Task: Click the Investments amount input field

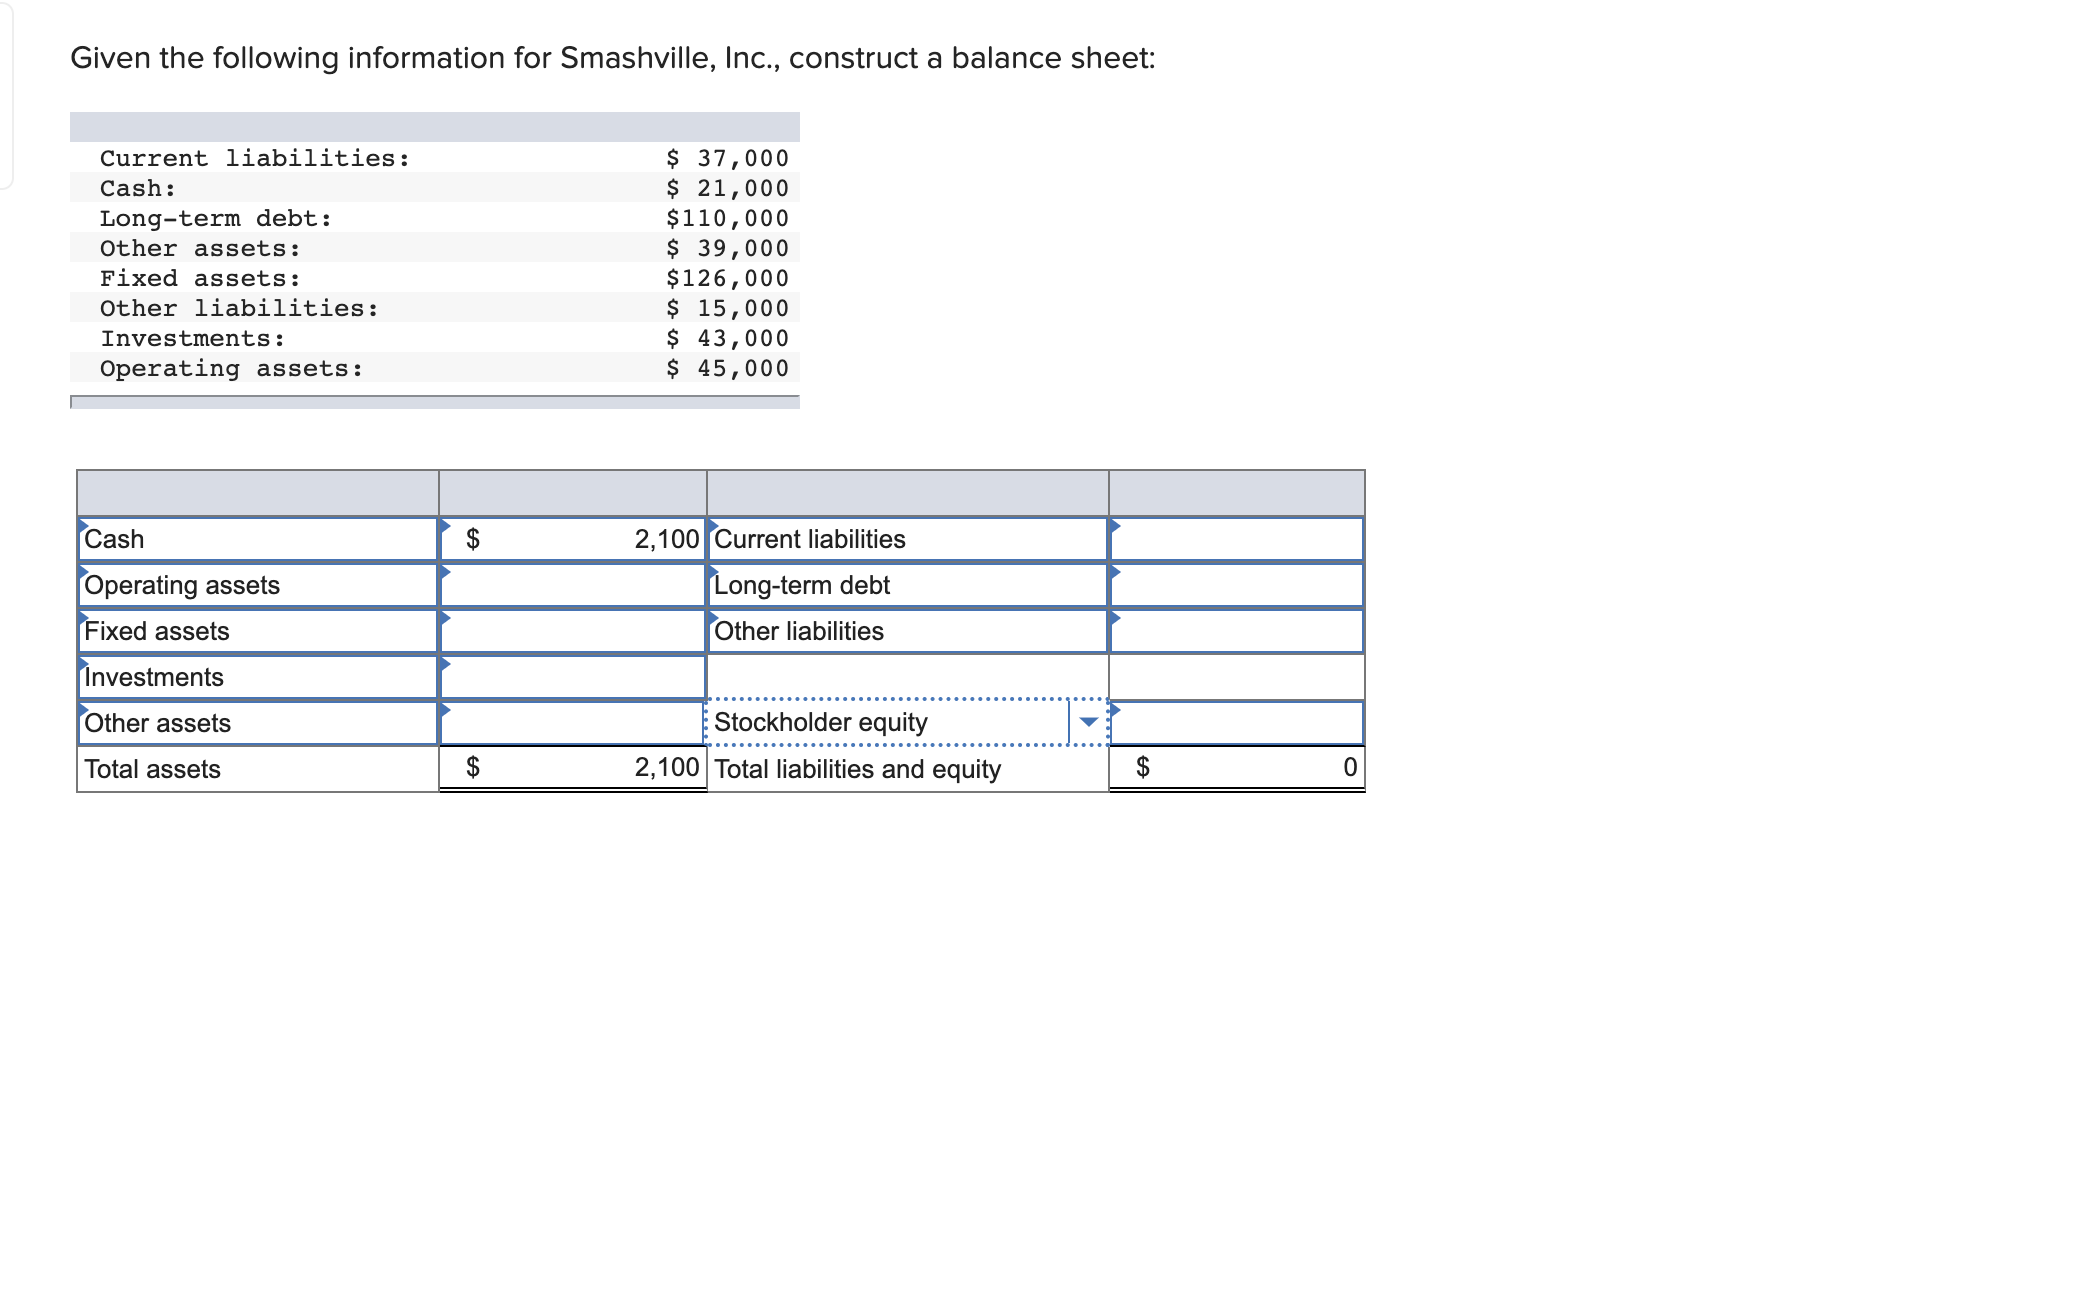Action: [573, 677]
